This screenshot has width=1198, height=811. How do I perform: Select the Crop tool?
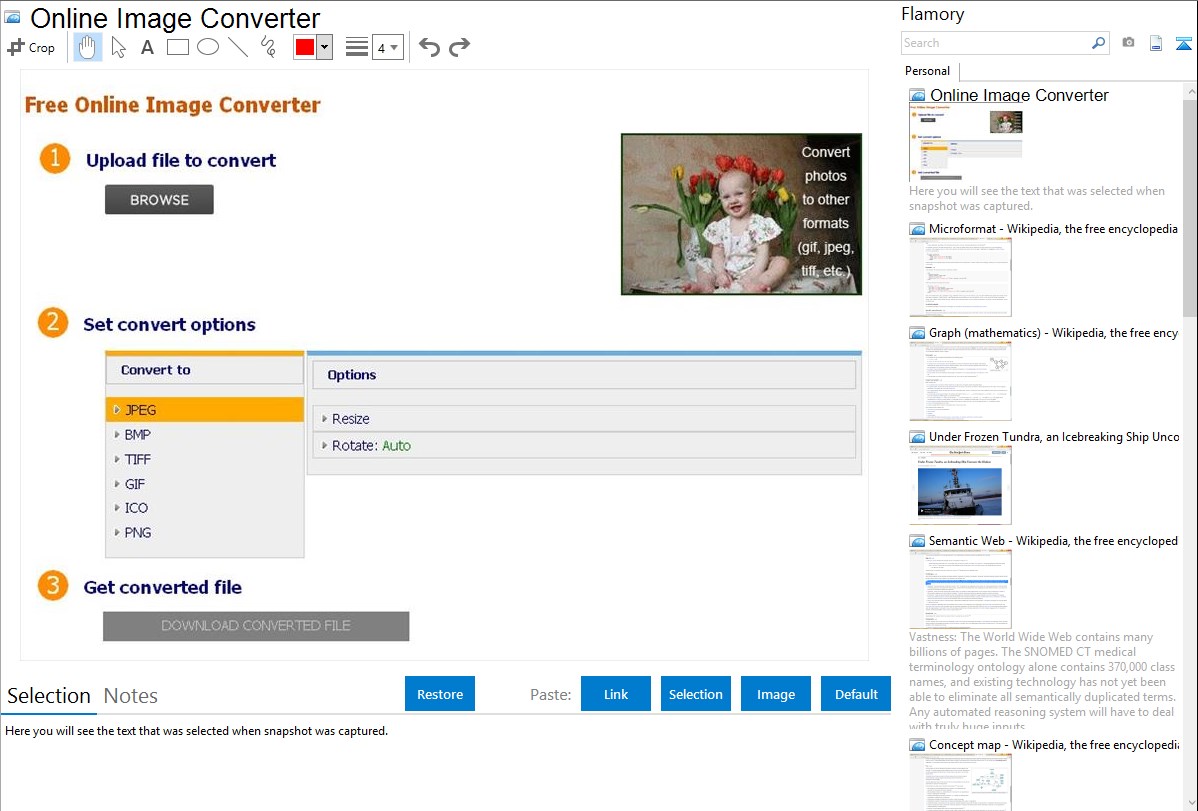pos(31,47)
